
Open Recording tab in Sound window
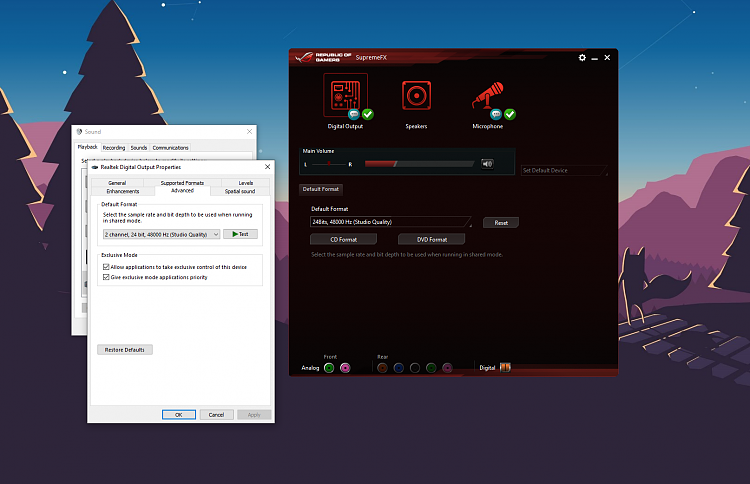click(x=114, y=148)
